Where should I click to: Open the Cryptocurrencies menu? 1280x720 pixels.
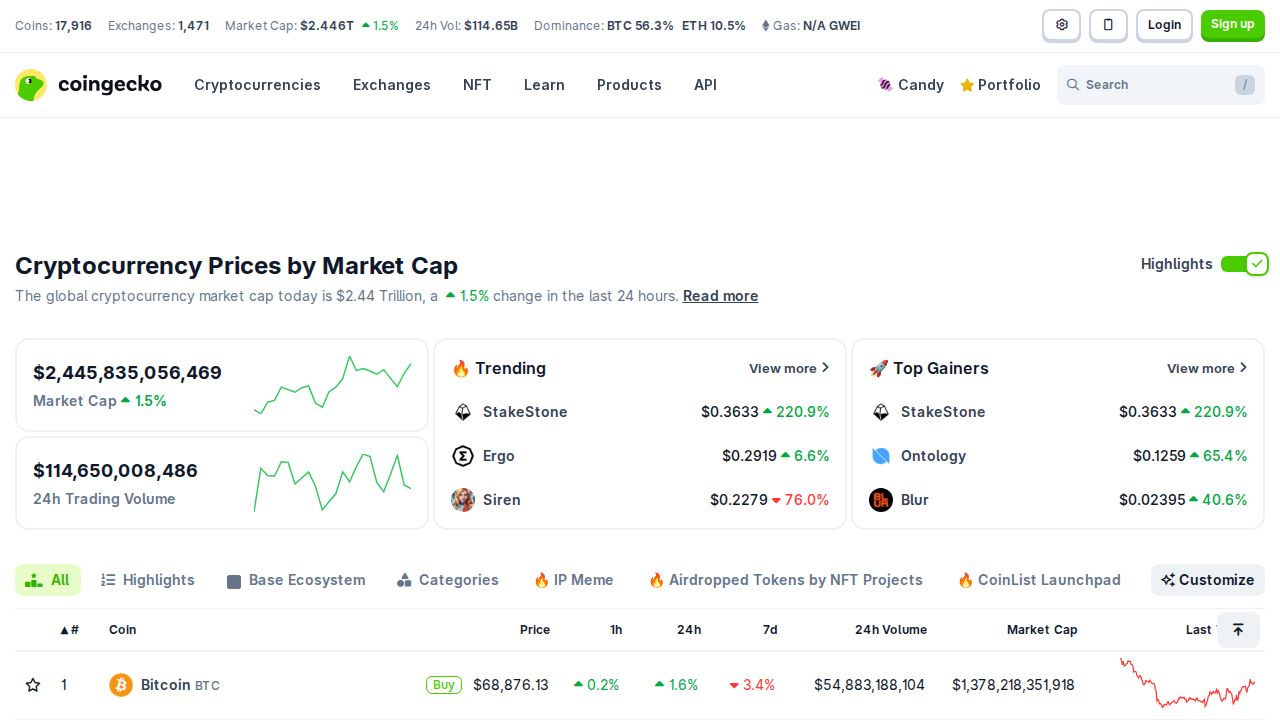coord(257,85)
